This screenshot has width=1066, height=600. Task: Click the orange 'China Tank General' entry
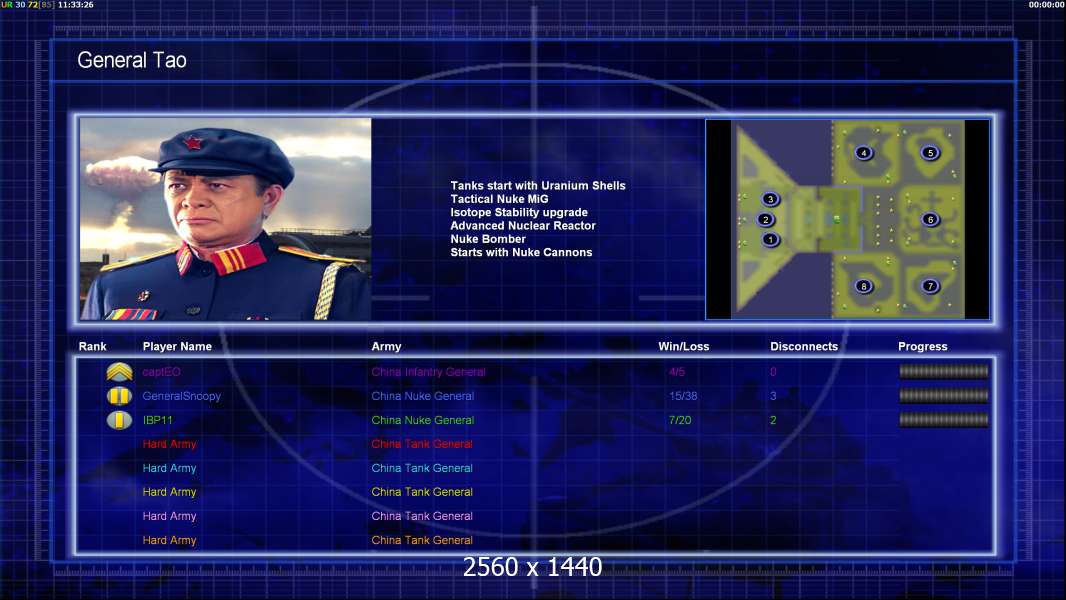(x=422, y=540)
